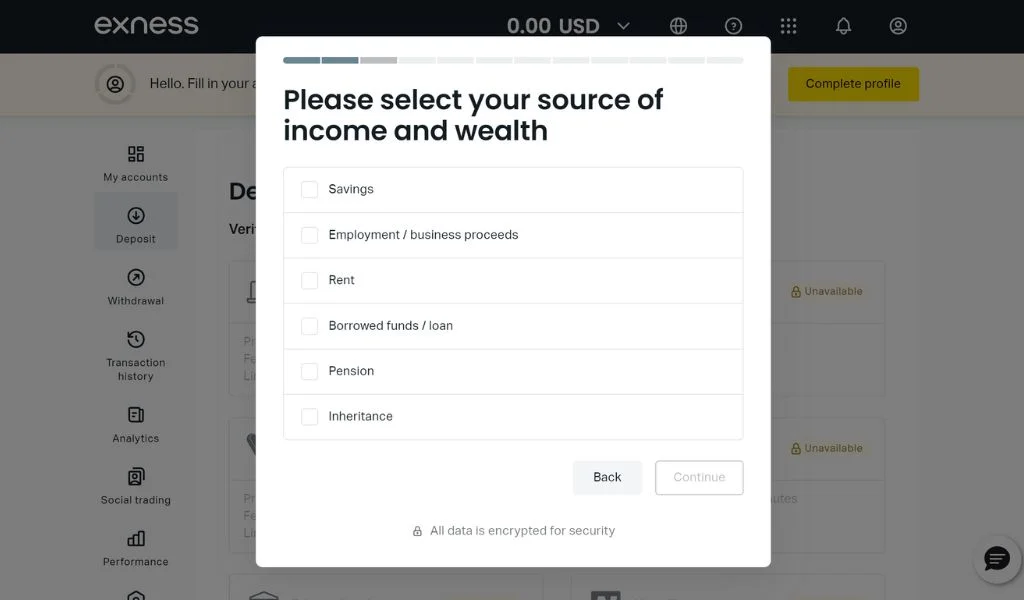Select the Pension checkbox
Viewport: 1024px width, 600px height.
[x=310, y=371]
